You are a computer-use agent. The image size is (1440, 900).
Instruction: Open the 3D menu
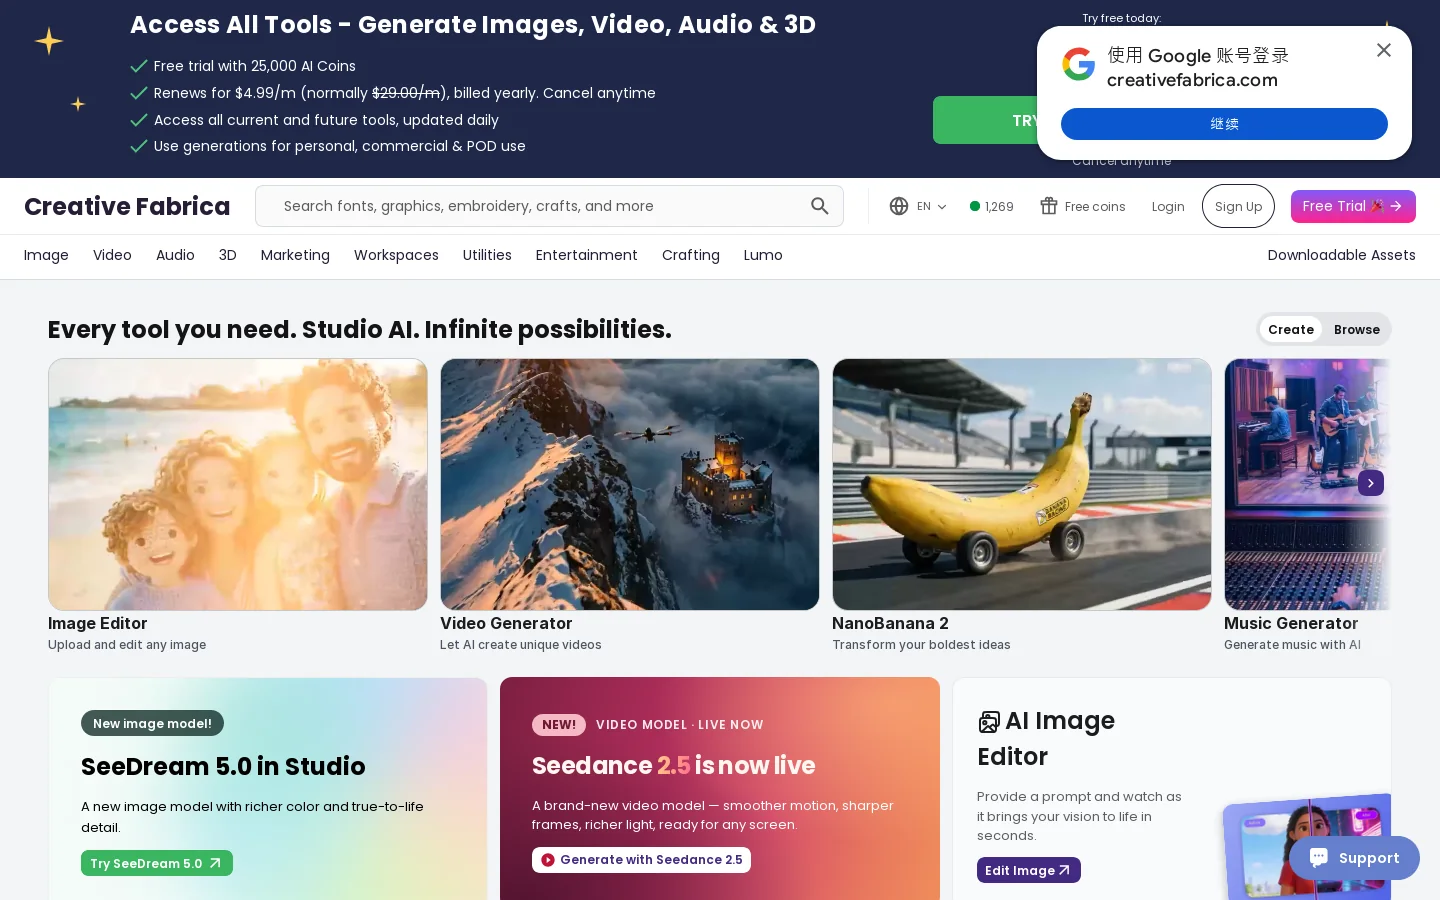tap(228, 255)
